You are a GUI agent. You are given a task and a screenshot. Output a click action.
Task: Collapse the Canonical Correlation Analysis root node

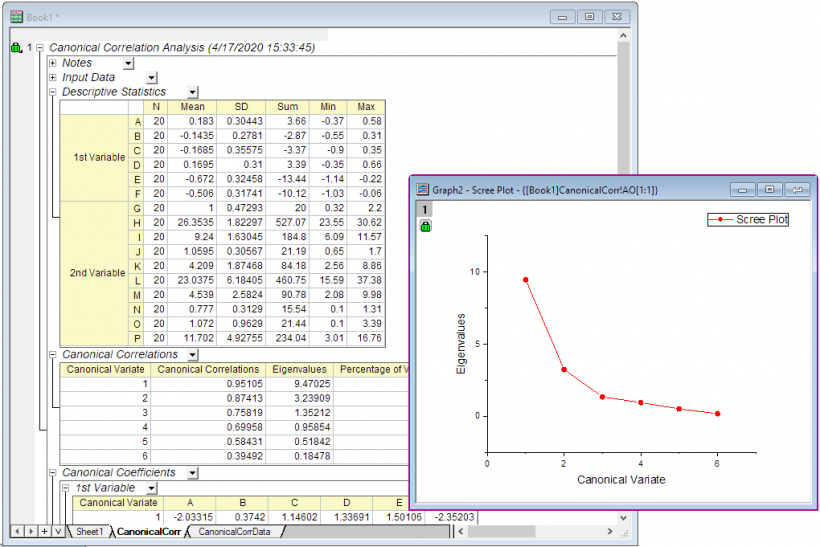pyautogui.click(x=40, y=48)
